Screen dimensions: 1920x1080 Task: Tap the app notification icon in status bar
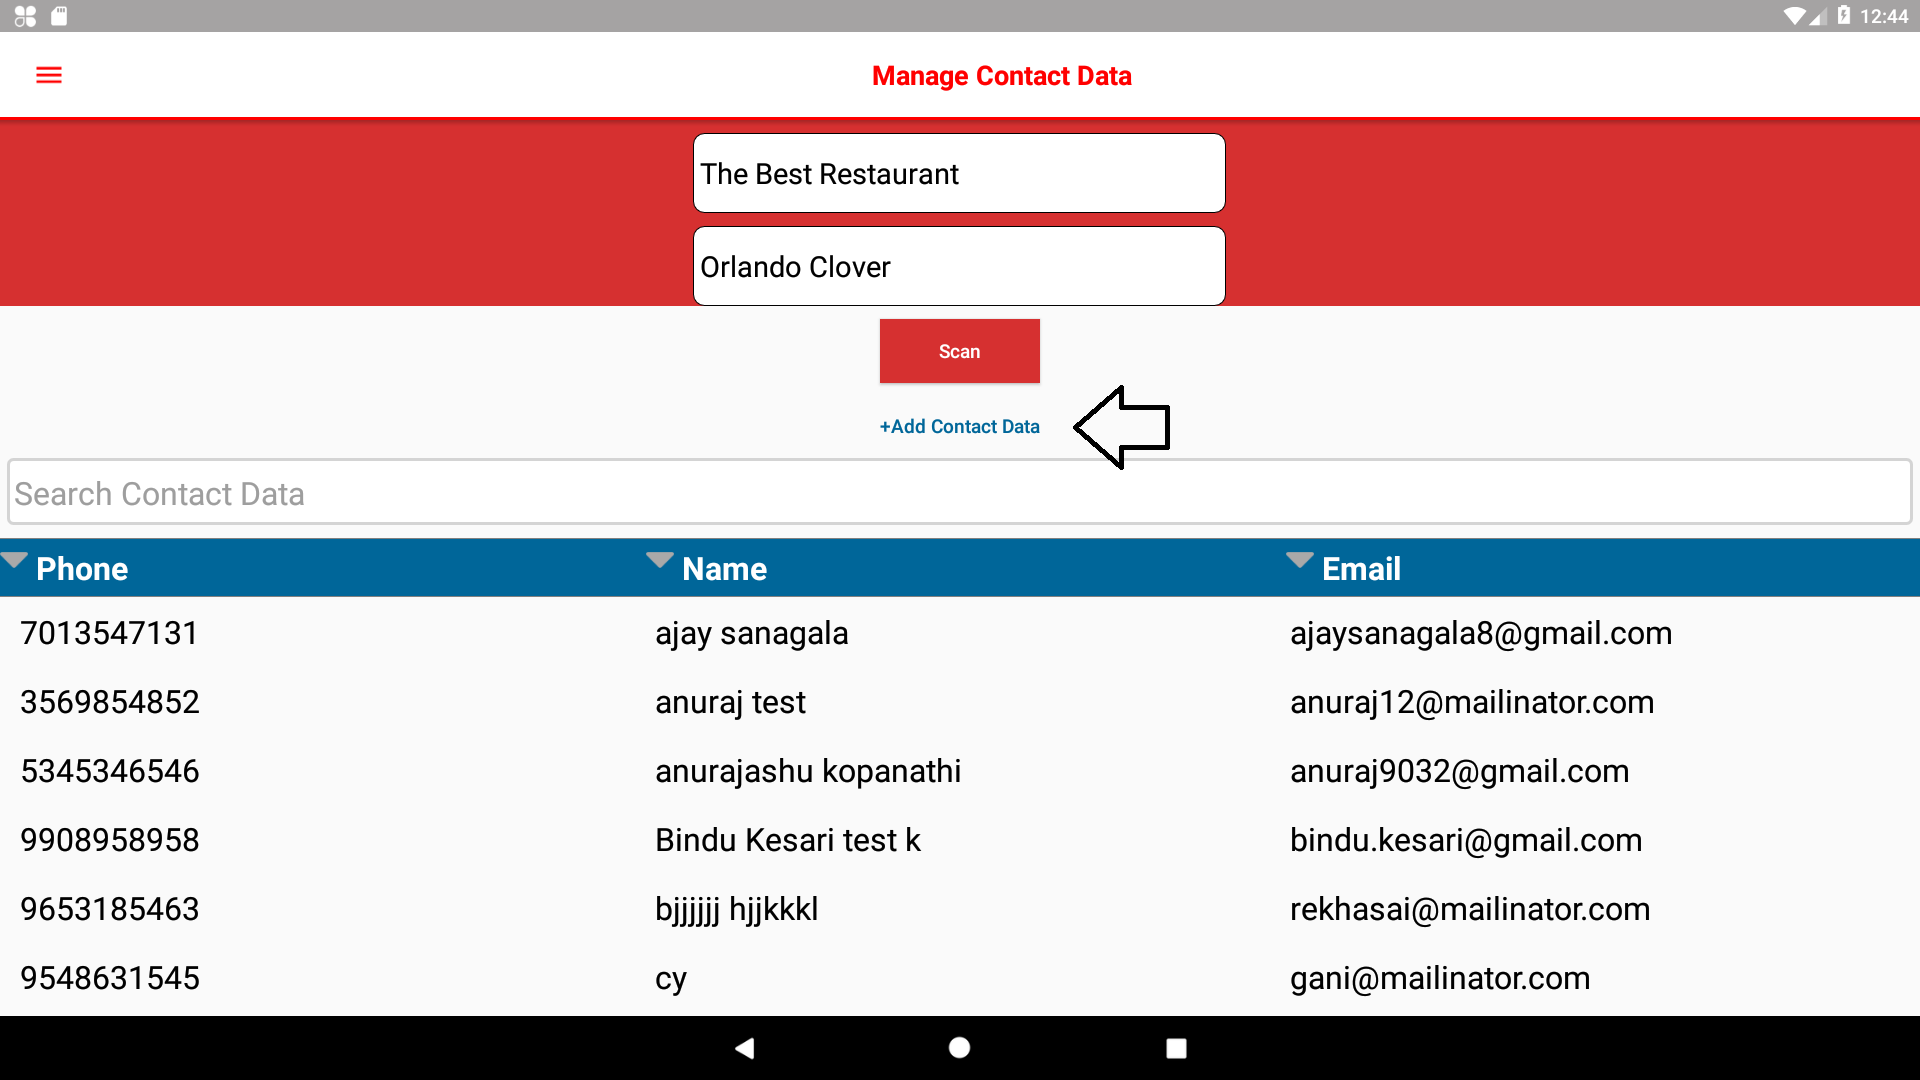coord(25,16)
